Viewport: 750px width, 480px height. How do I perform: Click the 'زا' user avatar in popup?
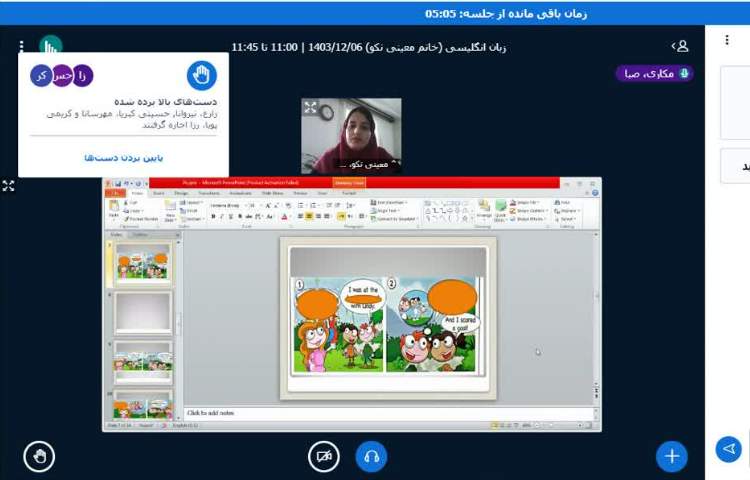(83, 75)
